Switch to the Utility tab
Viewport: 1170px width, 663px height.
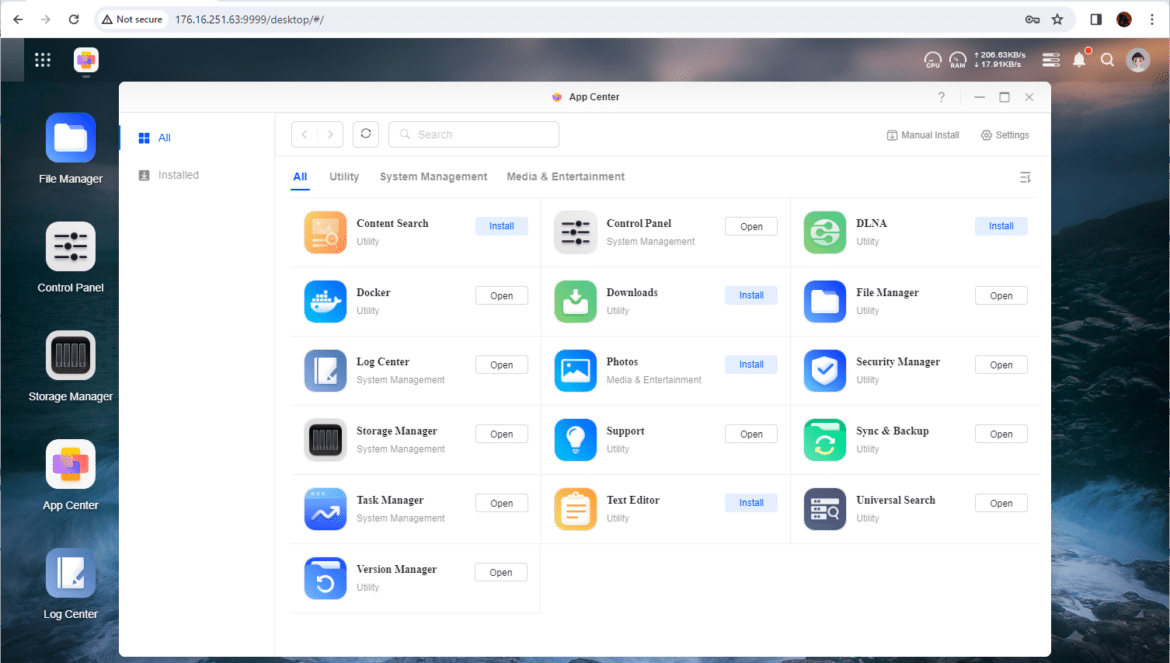click(x=344, y=177)
